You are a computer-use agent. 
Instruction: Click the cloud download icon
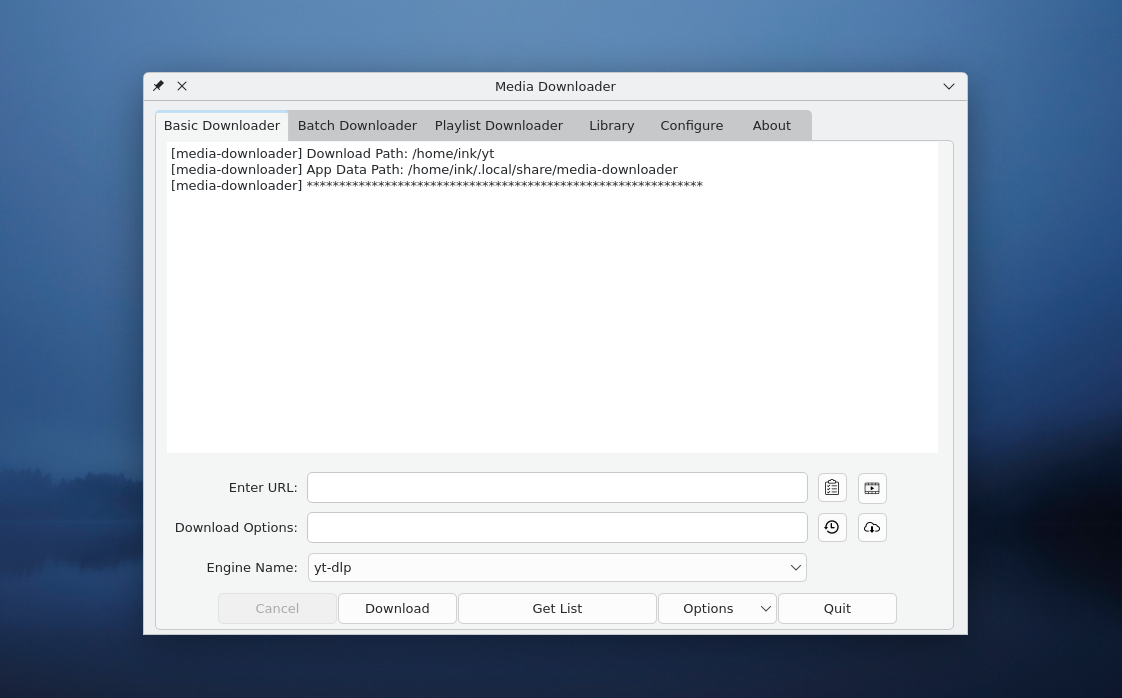coord(872,527)
